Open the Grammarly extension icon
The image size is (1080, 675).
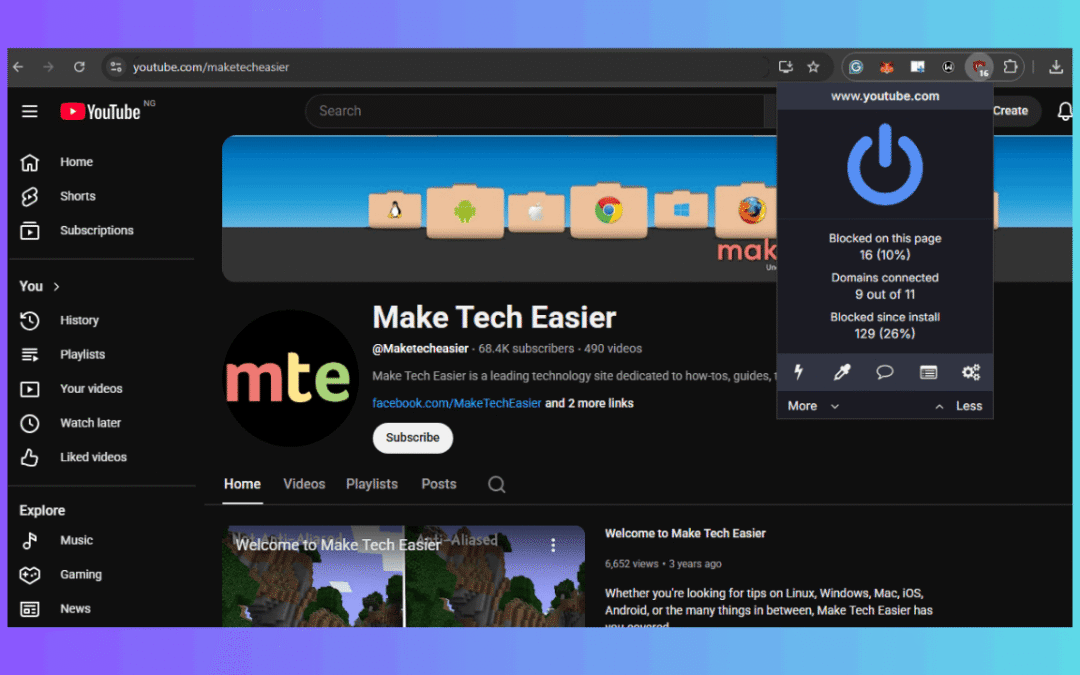point(856,67)
